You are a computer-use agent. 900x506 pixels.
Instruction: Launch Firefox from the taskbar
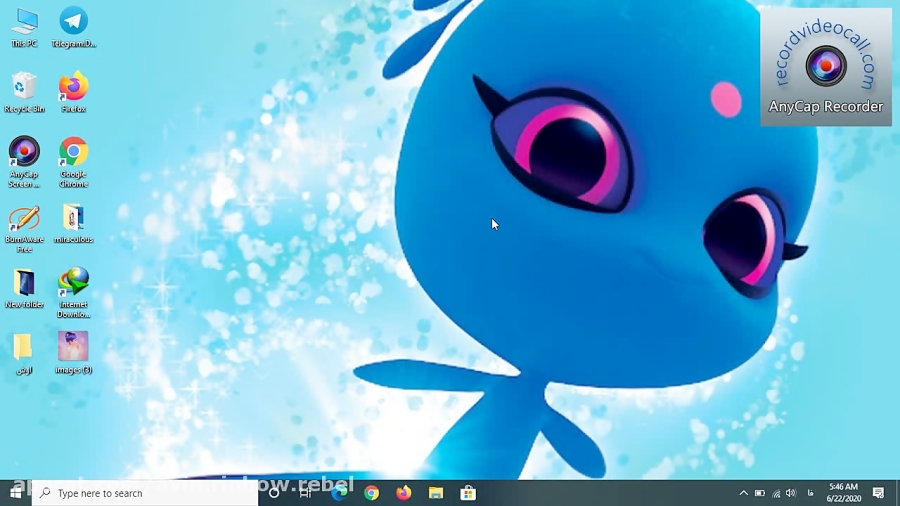(x=404, y=493)
